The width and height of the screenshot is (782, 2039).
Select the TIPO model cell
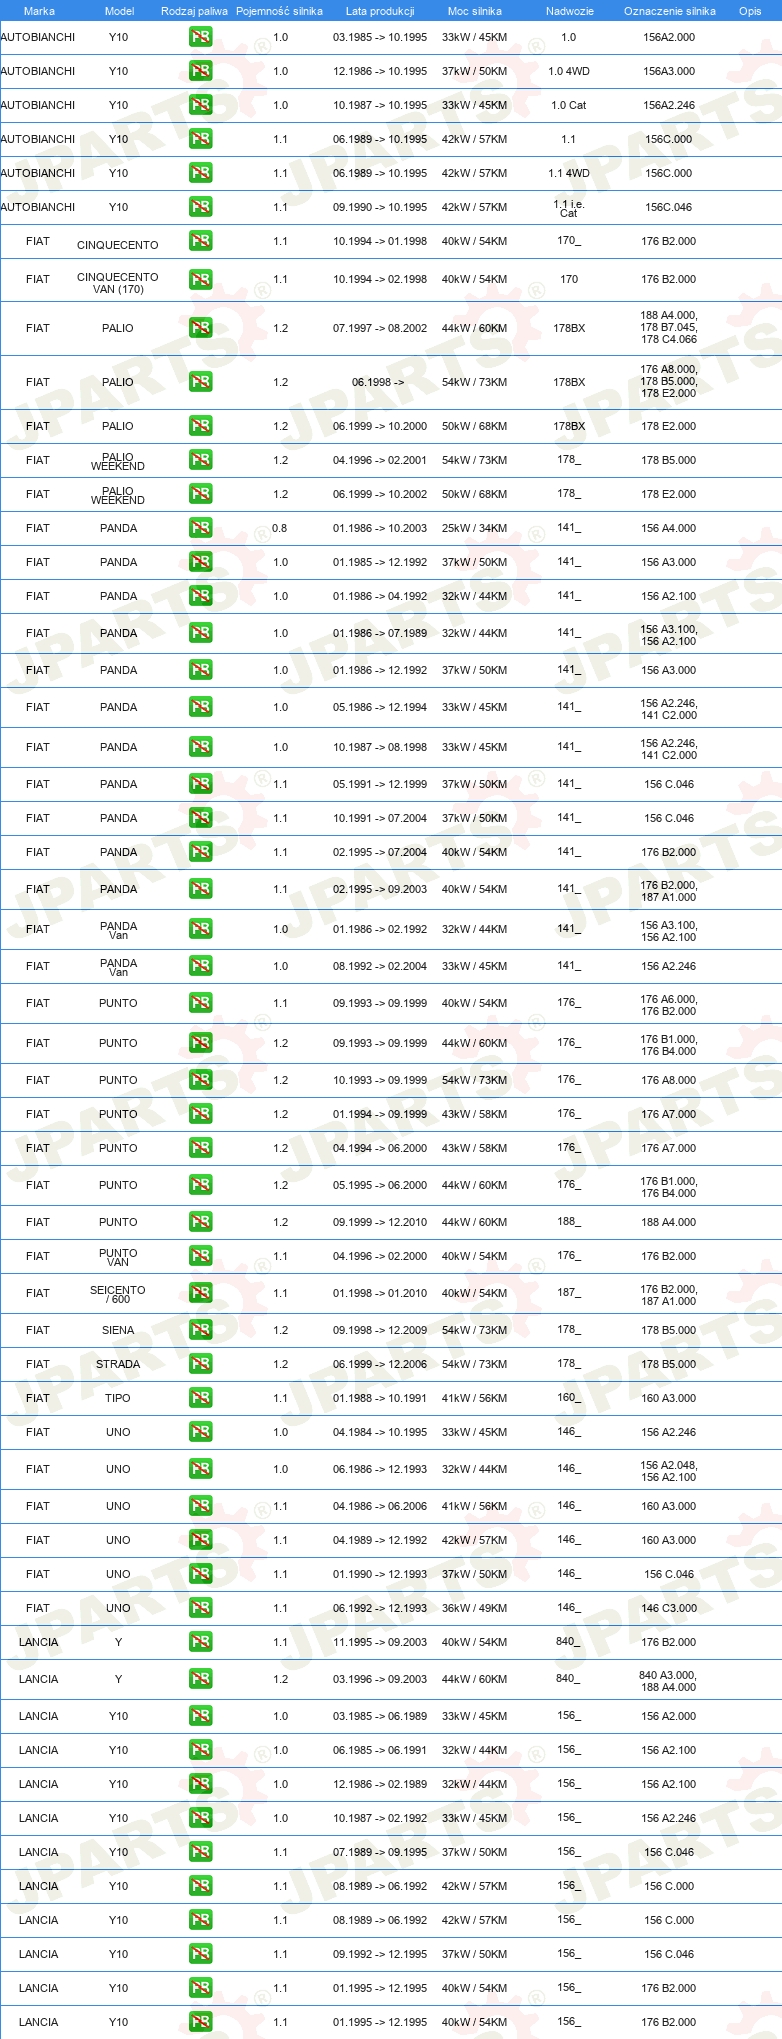click(118, 1398)
